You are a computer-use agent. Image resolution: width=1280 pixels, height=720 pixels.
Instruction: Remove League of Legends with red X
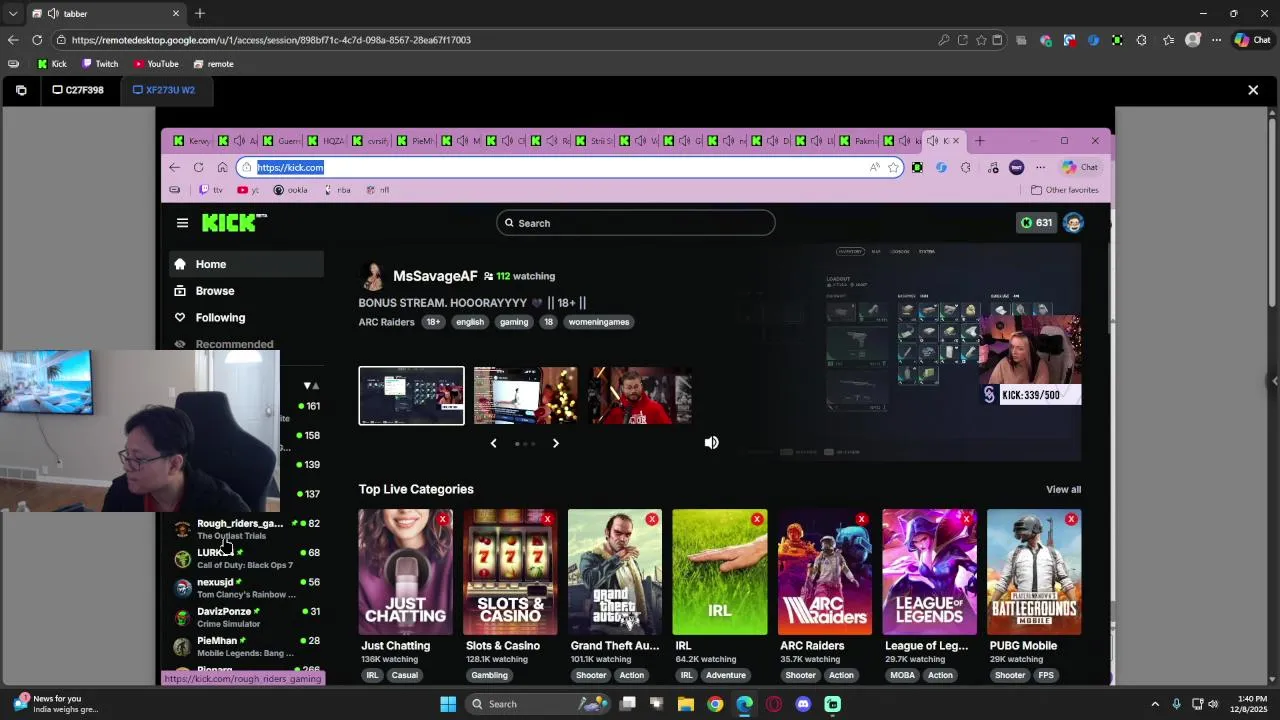click(966, 519)
